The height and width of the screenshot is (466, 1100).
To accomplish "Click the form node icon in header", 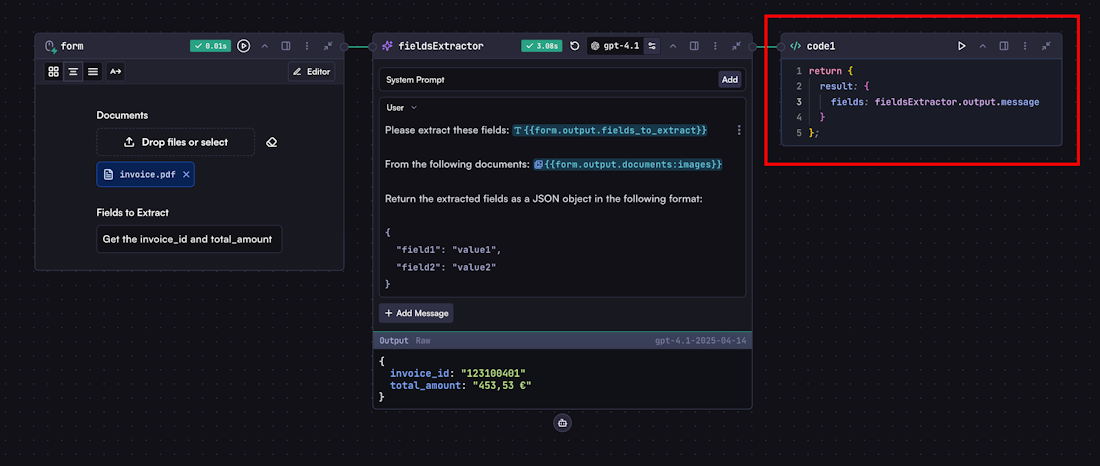I will (x=50, y=46).
